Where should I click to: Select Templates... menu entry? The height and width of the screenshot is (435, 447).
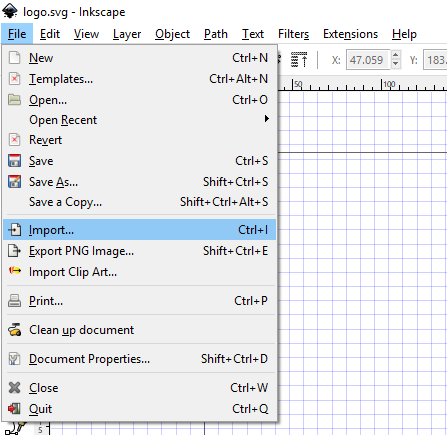(139, 79)
